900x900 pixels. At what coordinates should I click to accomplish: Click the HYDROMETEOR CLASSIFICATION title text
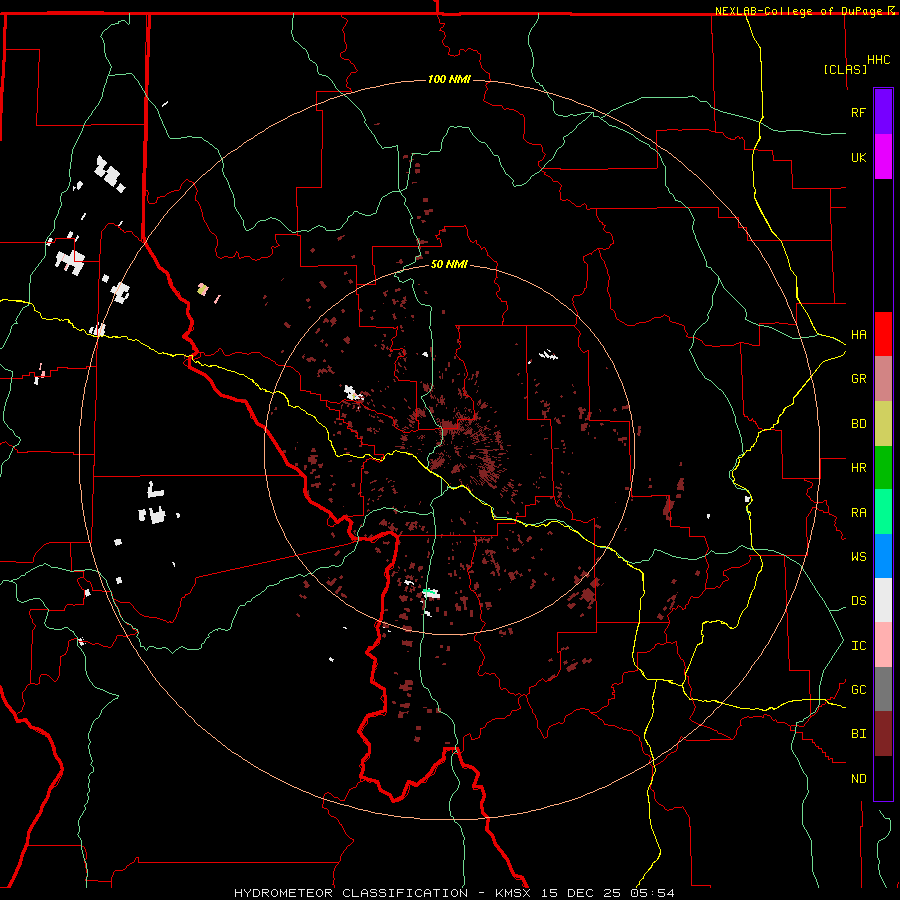(351, 893)
